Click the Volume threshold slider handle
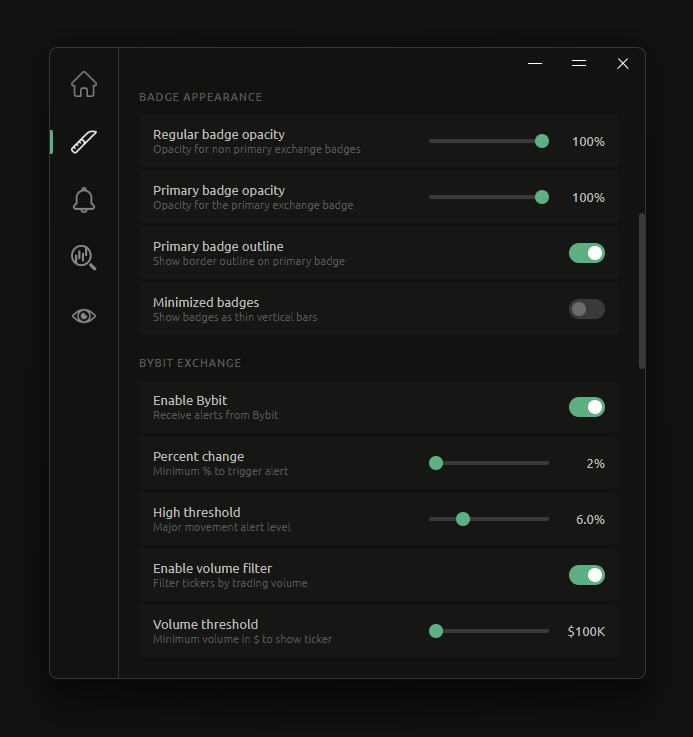The image size is (693, 737). pyautogui.click(x=436, y=631)
